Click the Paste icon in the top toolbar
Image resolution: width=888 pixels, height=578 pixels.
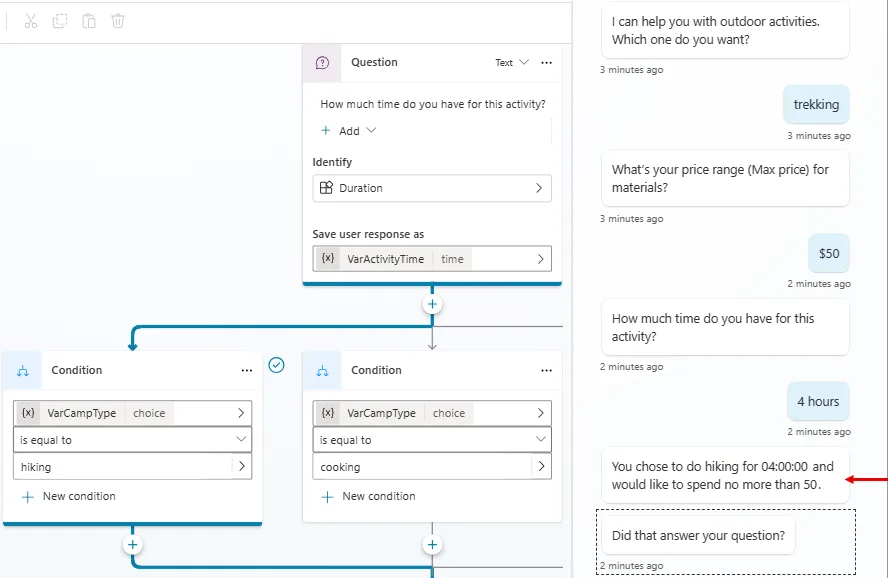[89, 21]
